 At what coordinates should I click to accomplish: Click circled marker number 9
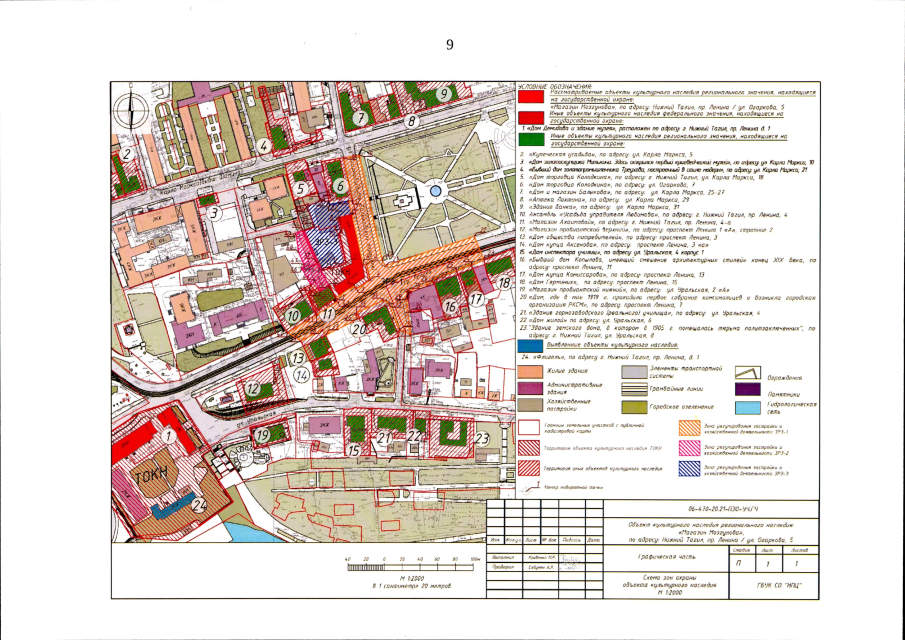point(441,93)
